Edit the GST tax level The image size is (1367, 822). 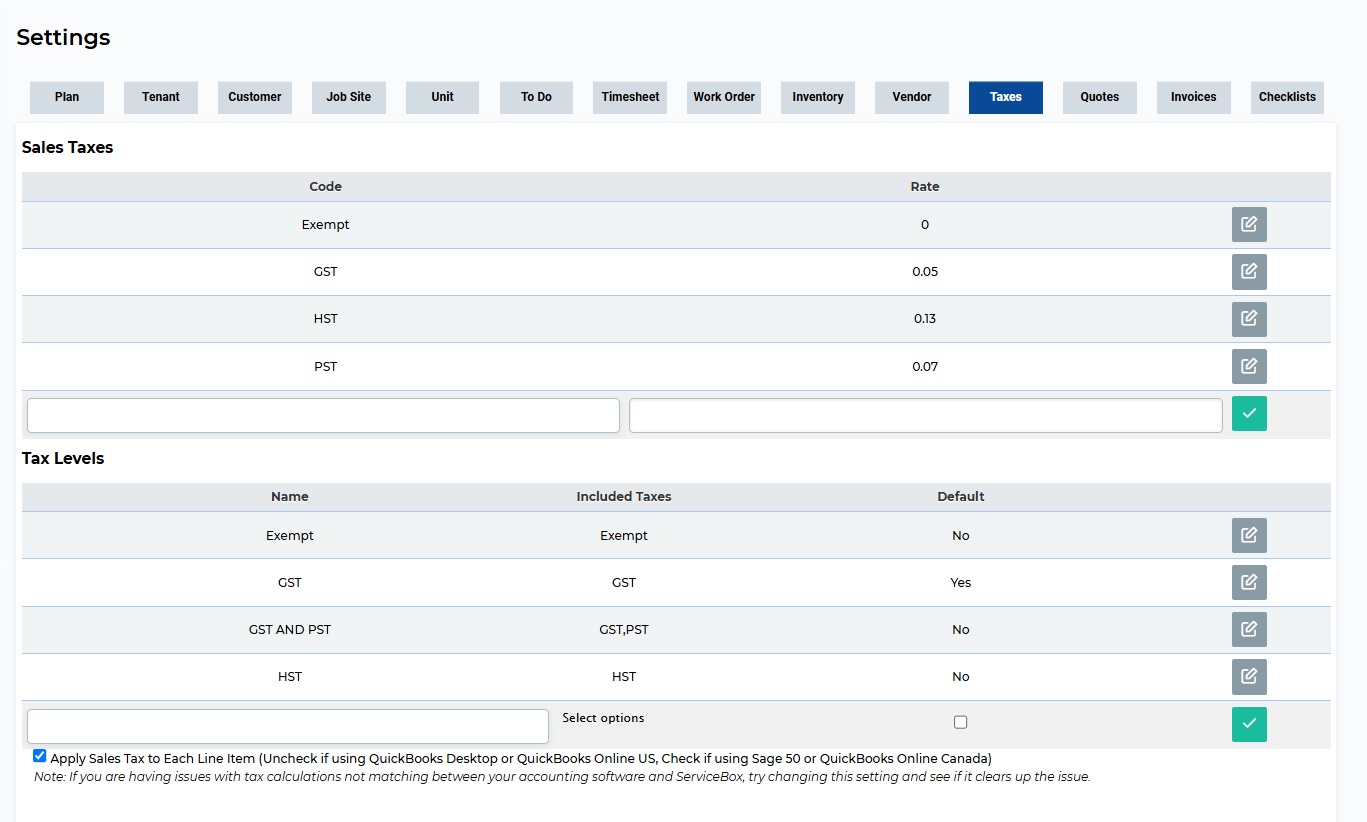[x=1249, y=582]
